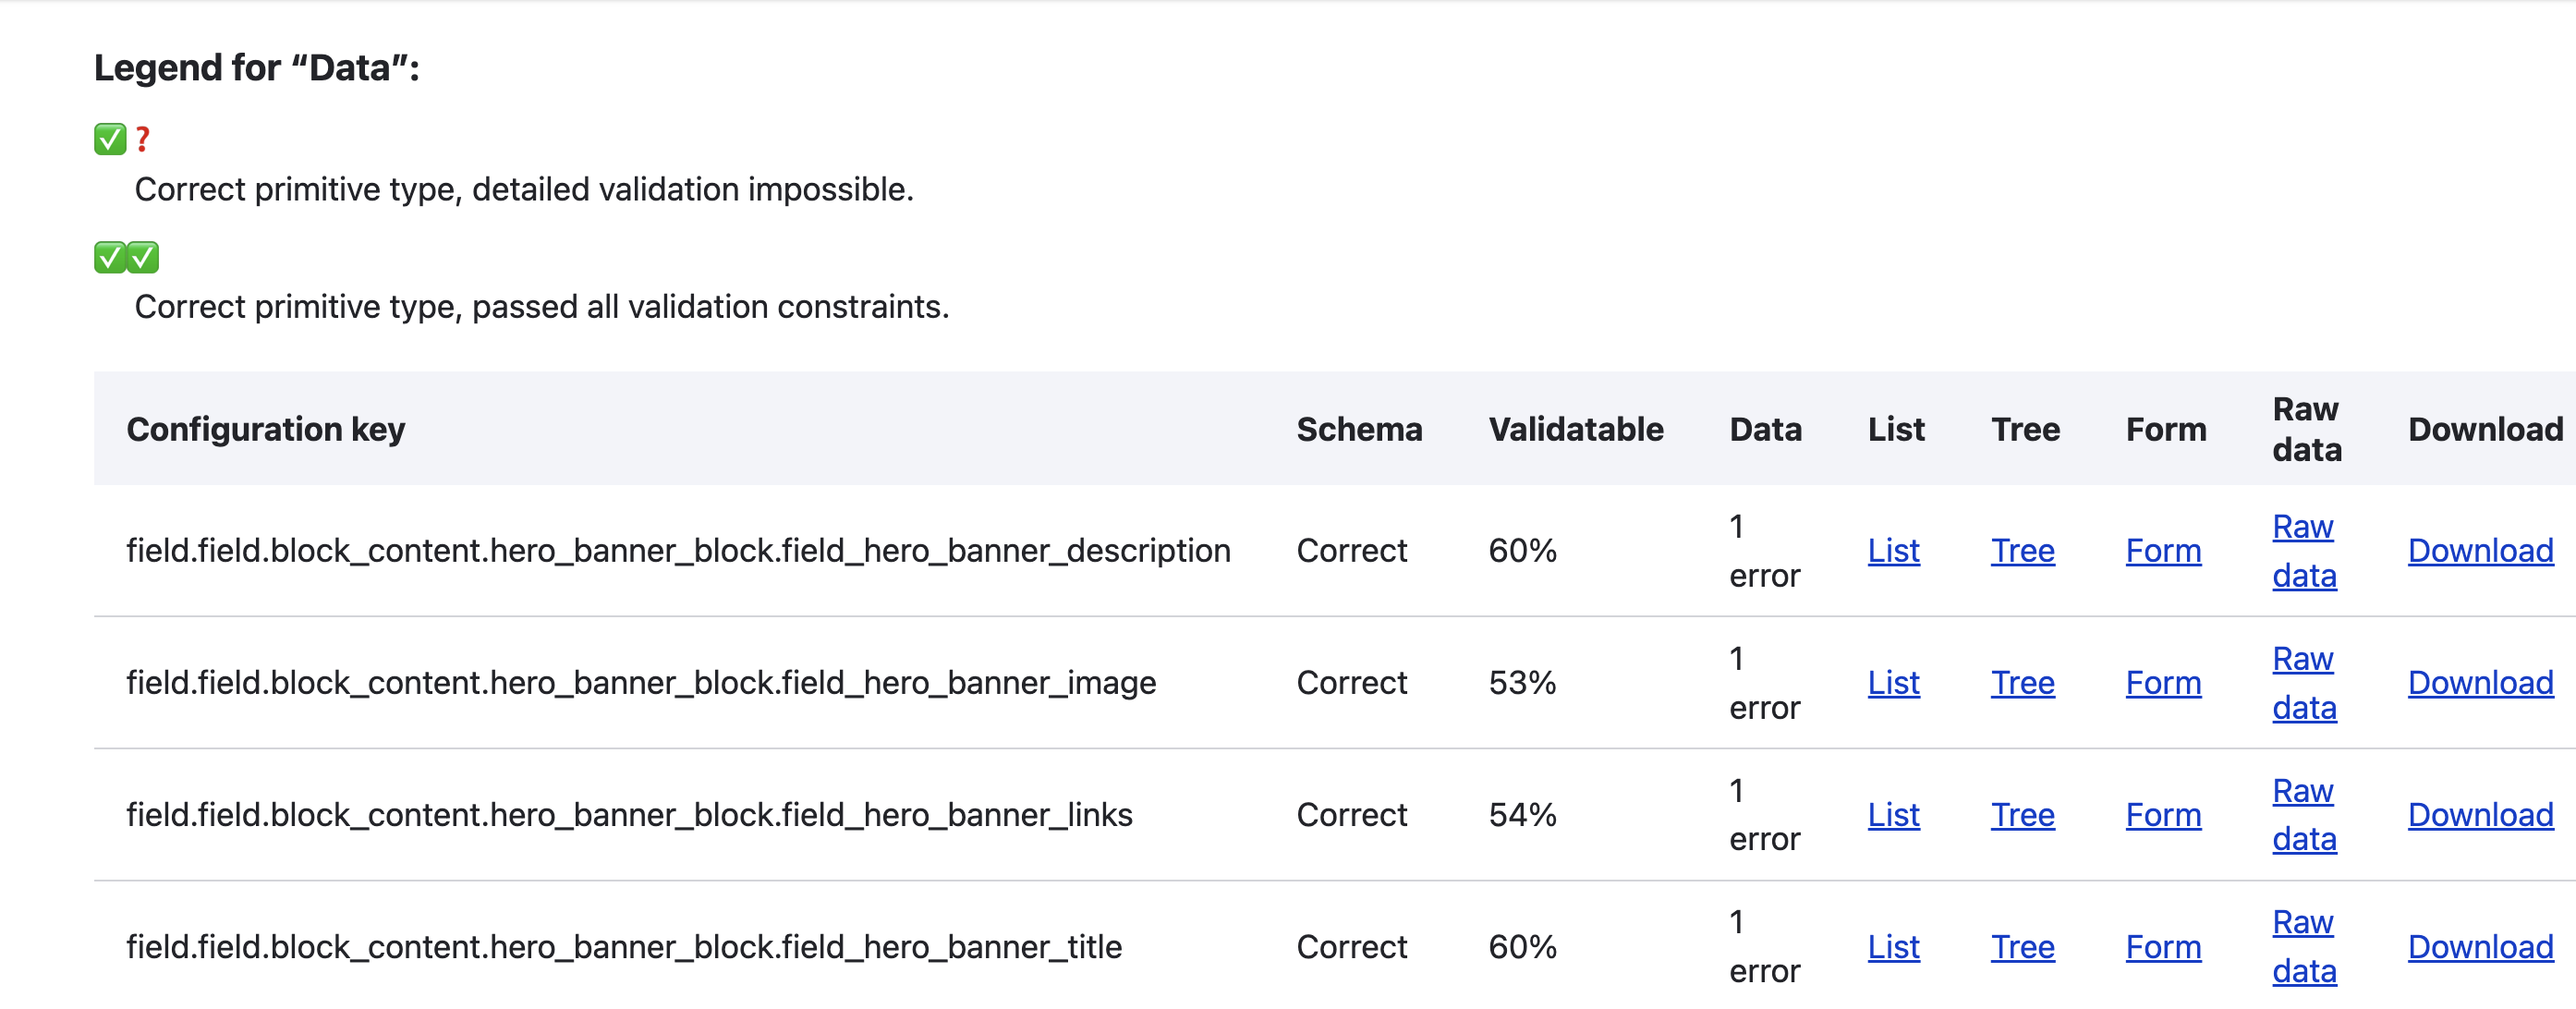Open Tree view for hero_banner_description field

(2022, 550)
